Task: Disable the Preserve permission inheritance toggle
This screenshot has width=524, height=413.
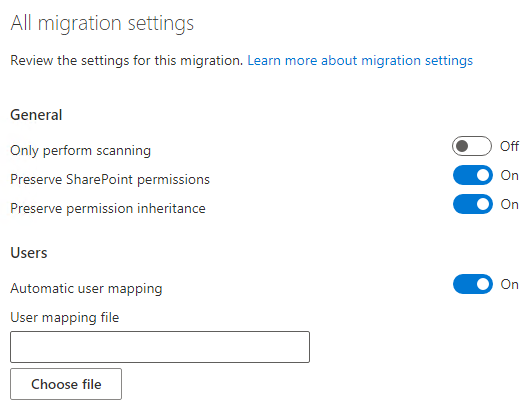Action: [x=473, y=204]
